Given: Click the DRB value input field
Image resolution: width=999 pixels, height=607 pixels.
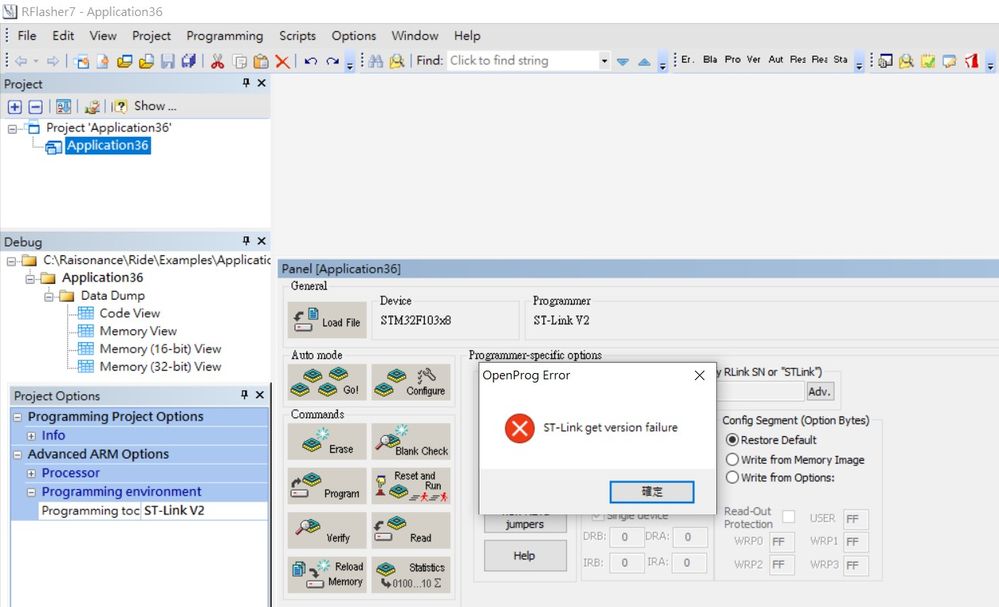Looking at the screenshot, I should point(626,537).
